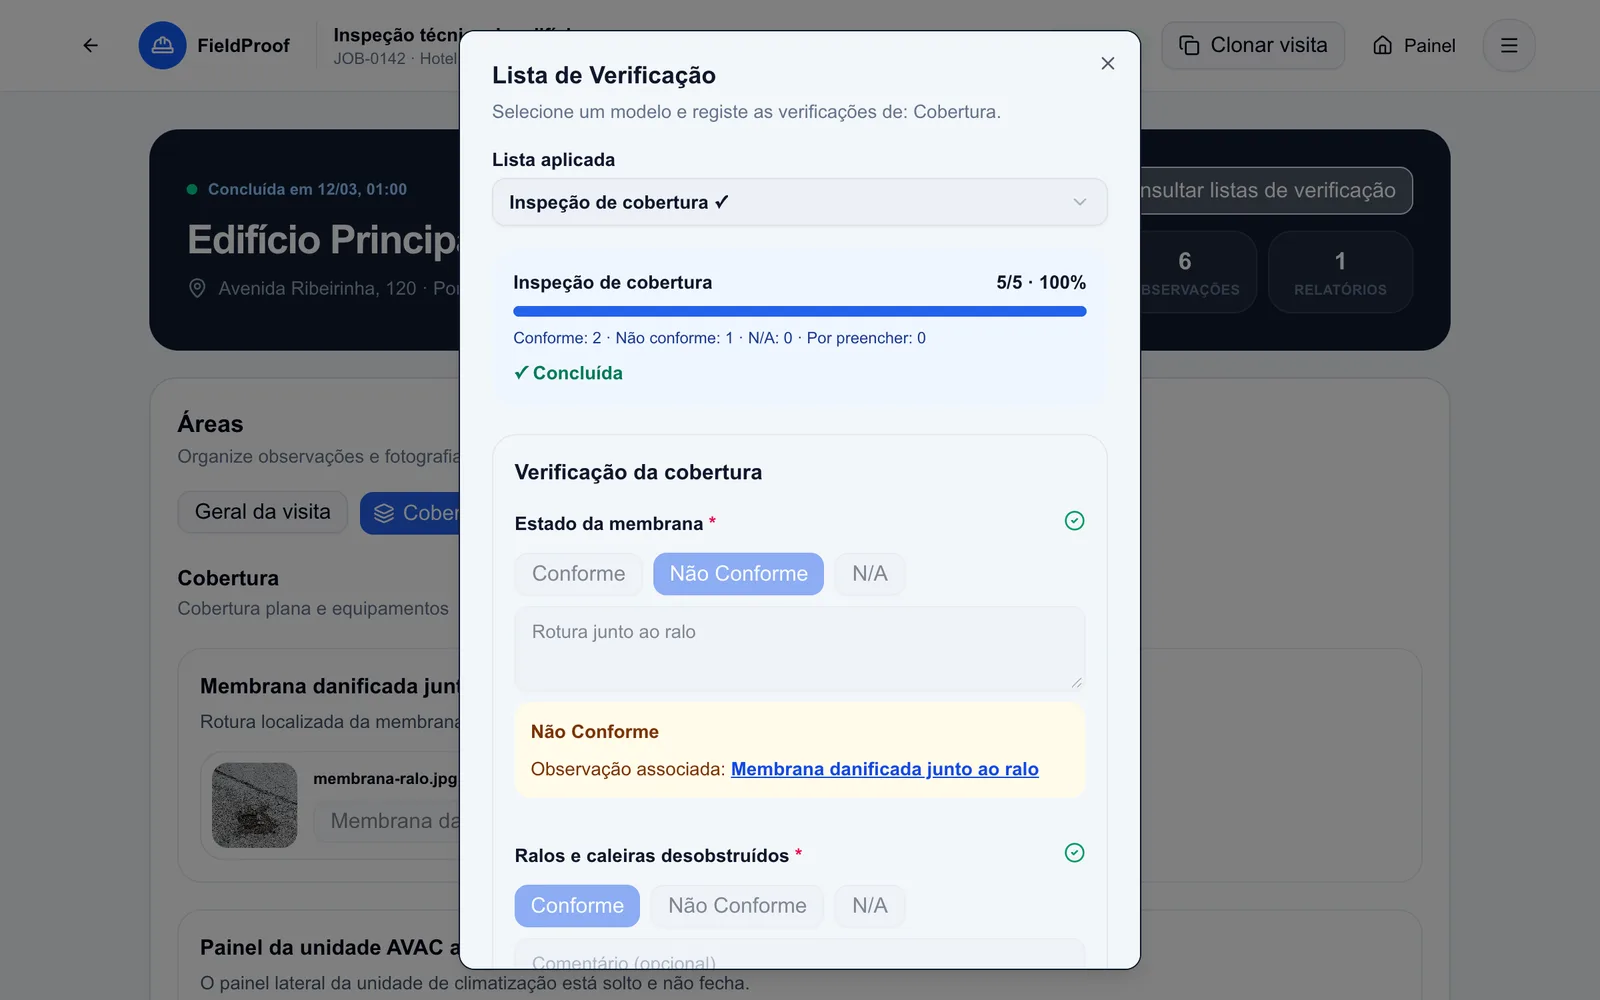Viewport: 1600px width, 1000px height.
Task: Open the Lista aplicada dropdown
Action: (x=799, y=202)
